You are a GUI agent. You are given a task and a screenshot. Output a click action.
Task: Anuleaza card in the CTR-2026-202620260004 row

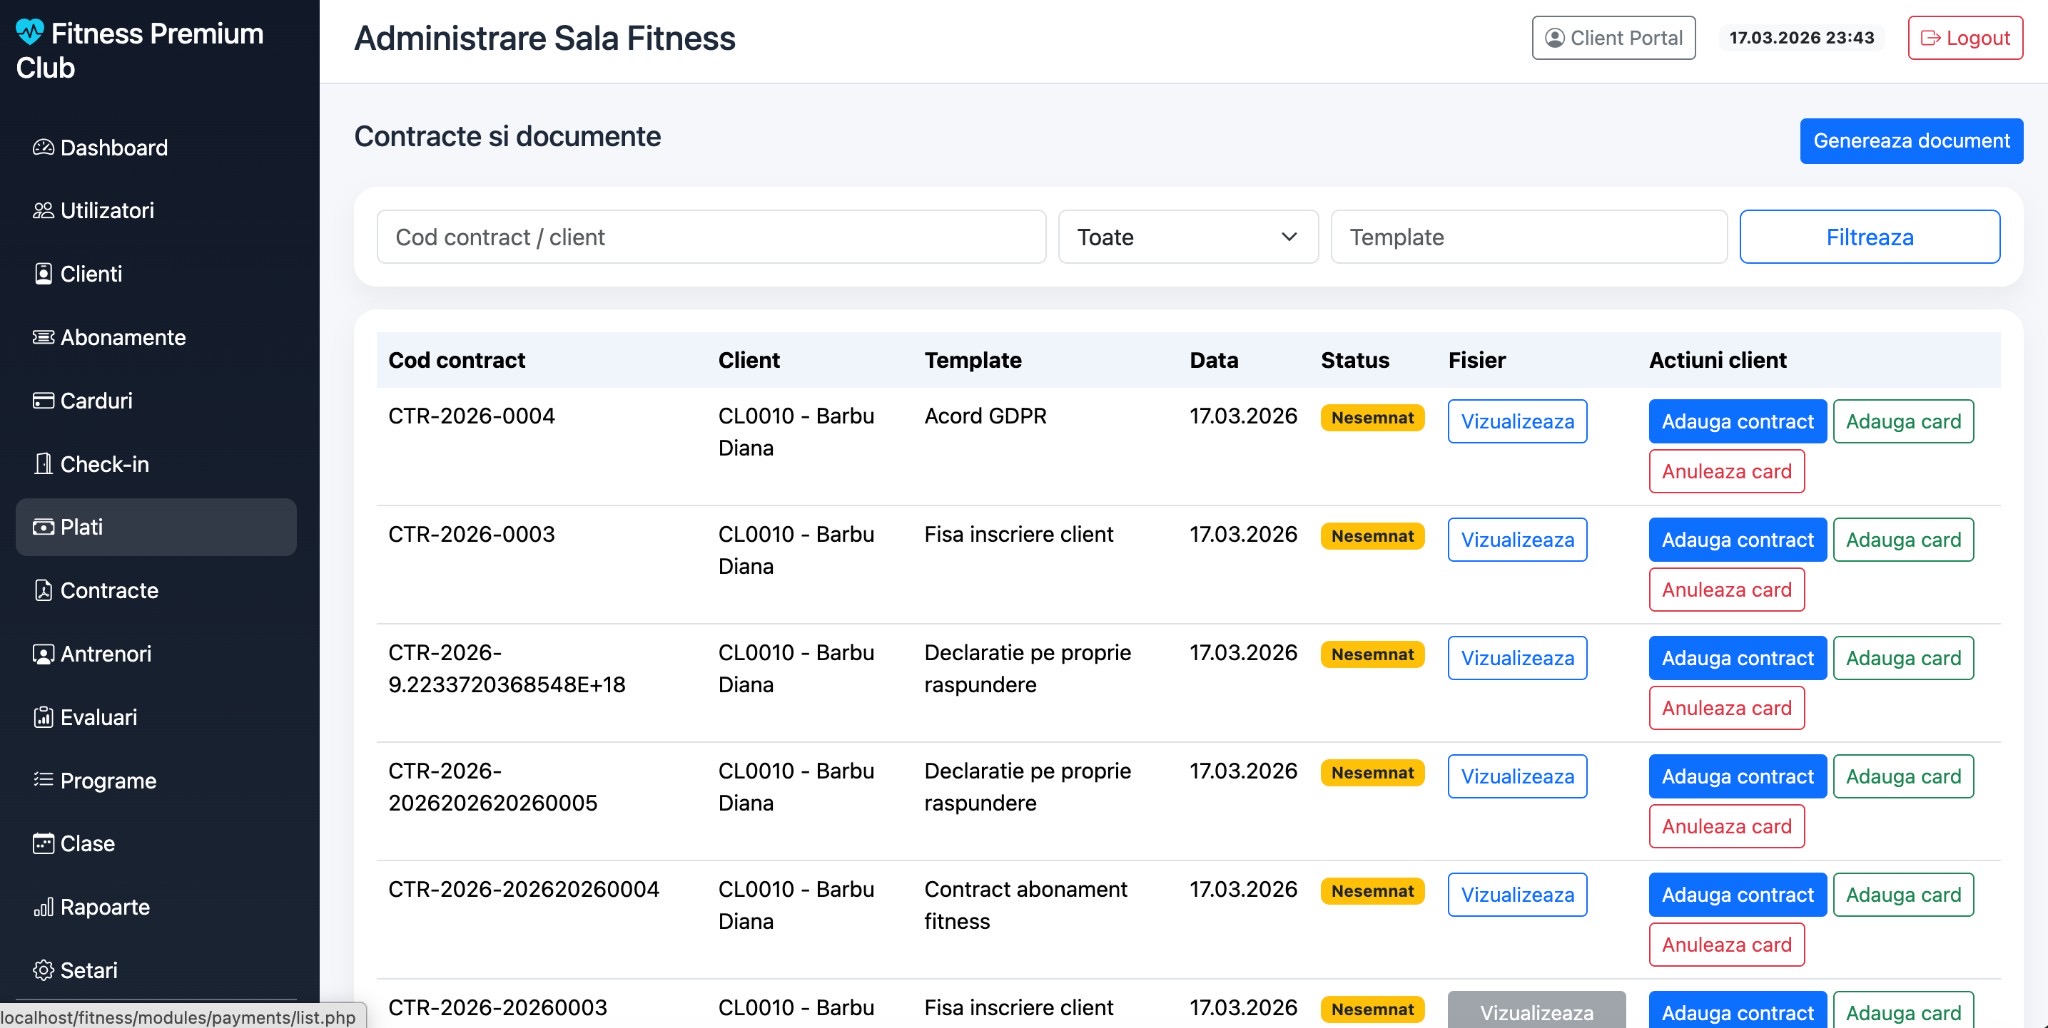coord(1726,945)
